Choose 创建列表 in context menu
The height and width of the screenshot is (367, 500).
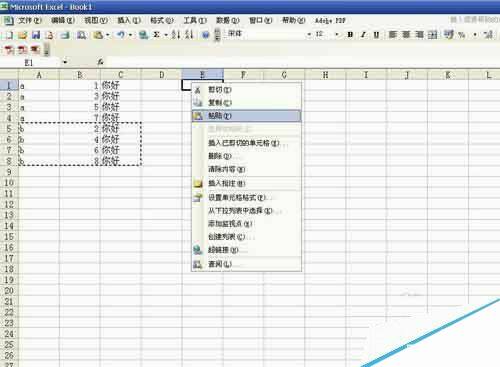pos(247,237)
